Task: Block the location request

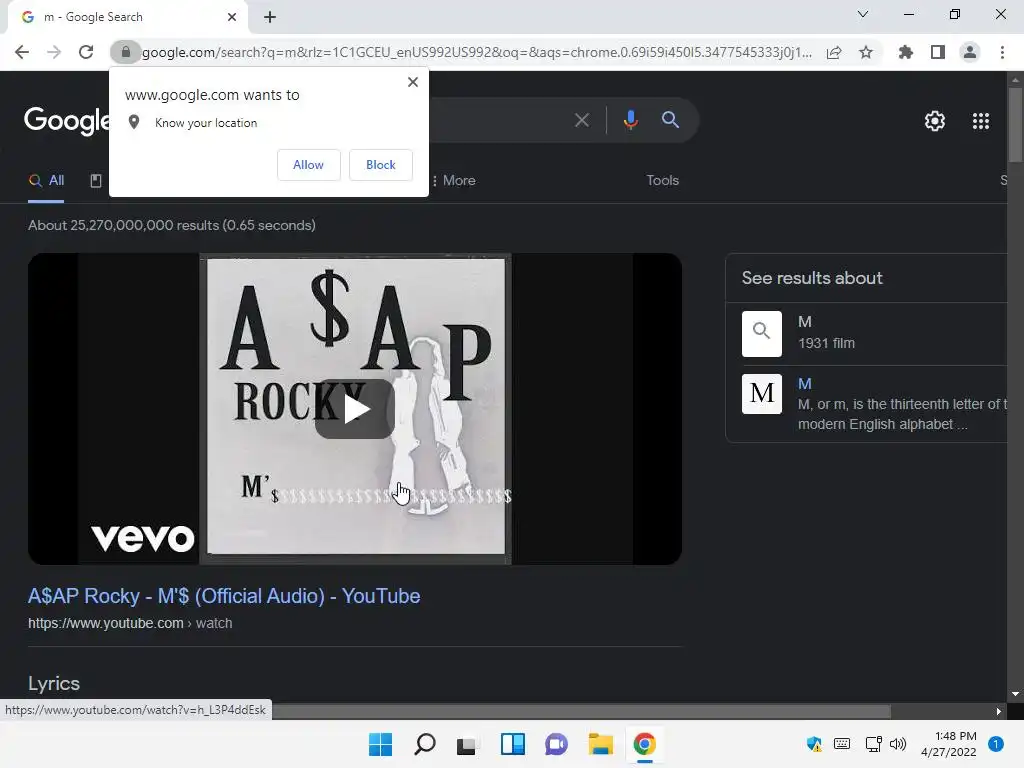Action: coord(381,165)
